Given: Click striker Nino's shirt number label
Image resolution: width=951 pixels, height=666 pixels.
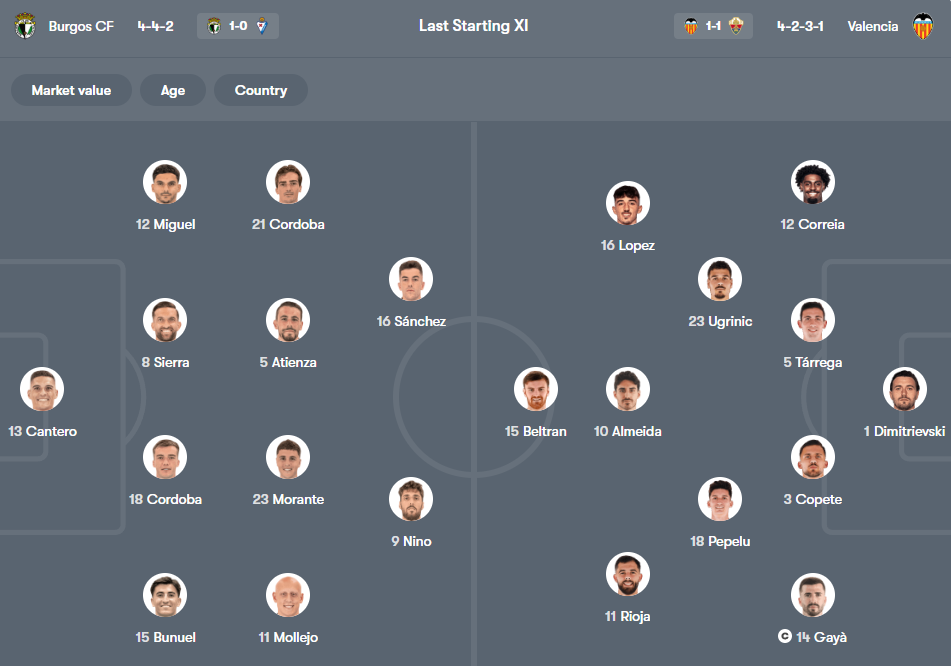Looking at the screenshot, I should pyautogui.click(x=410, y=541).
